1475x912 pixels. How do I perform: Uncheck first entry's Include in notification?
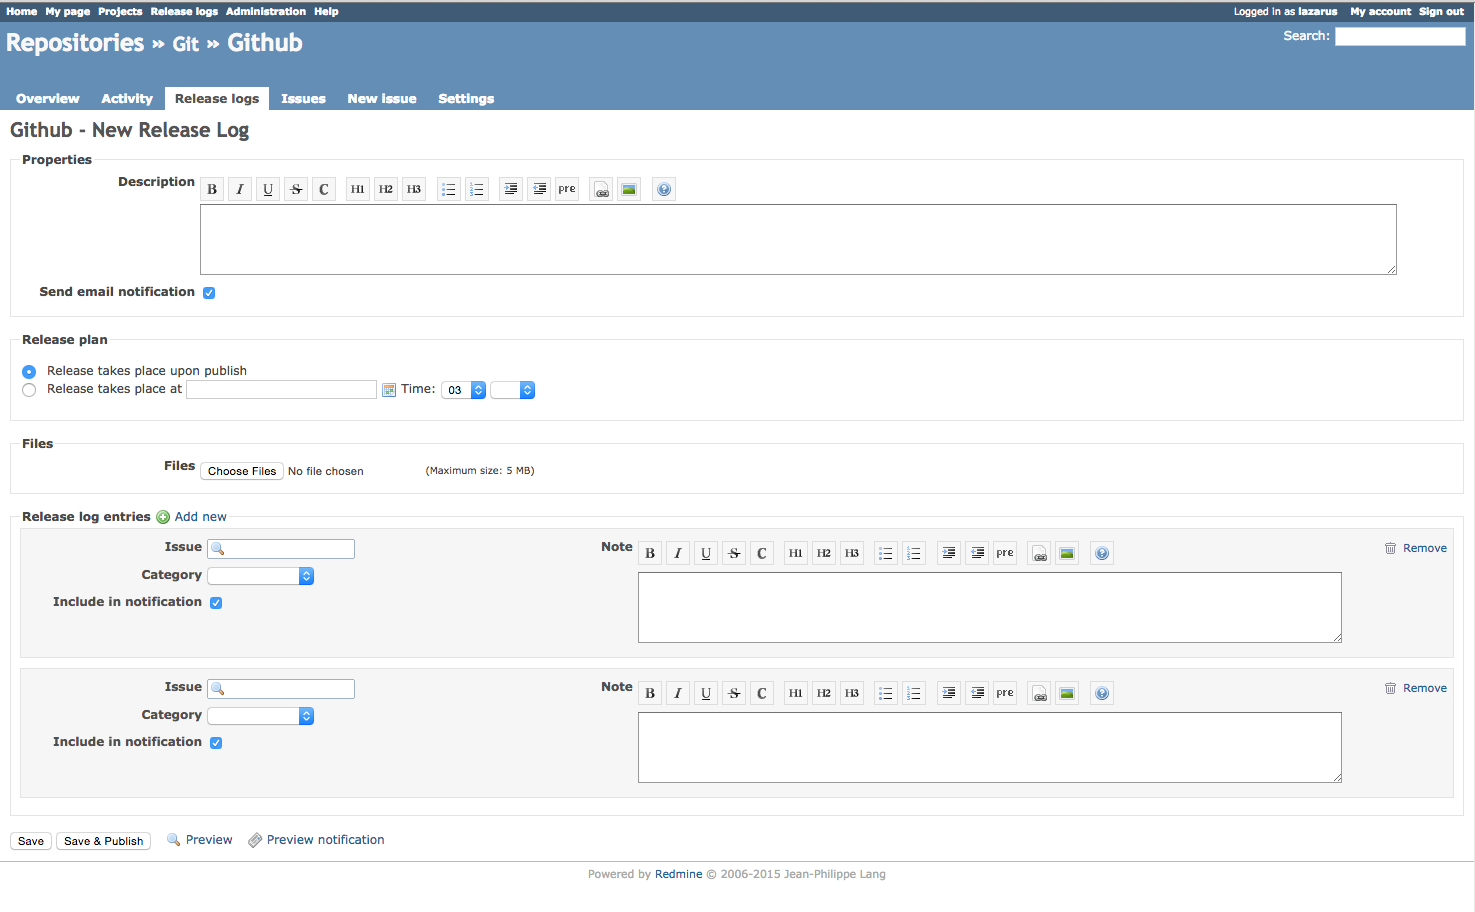216,603
